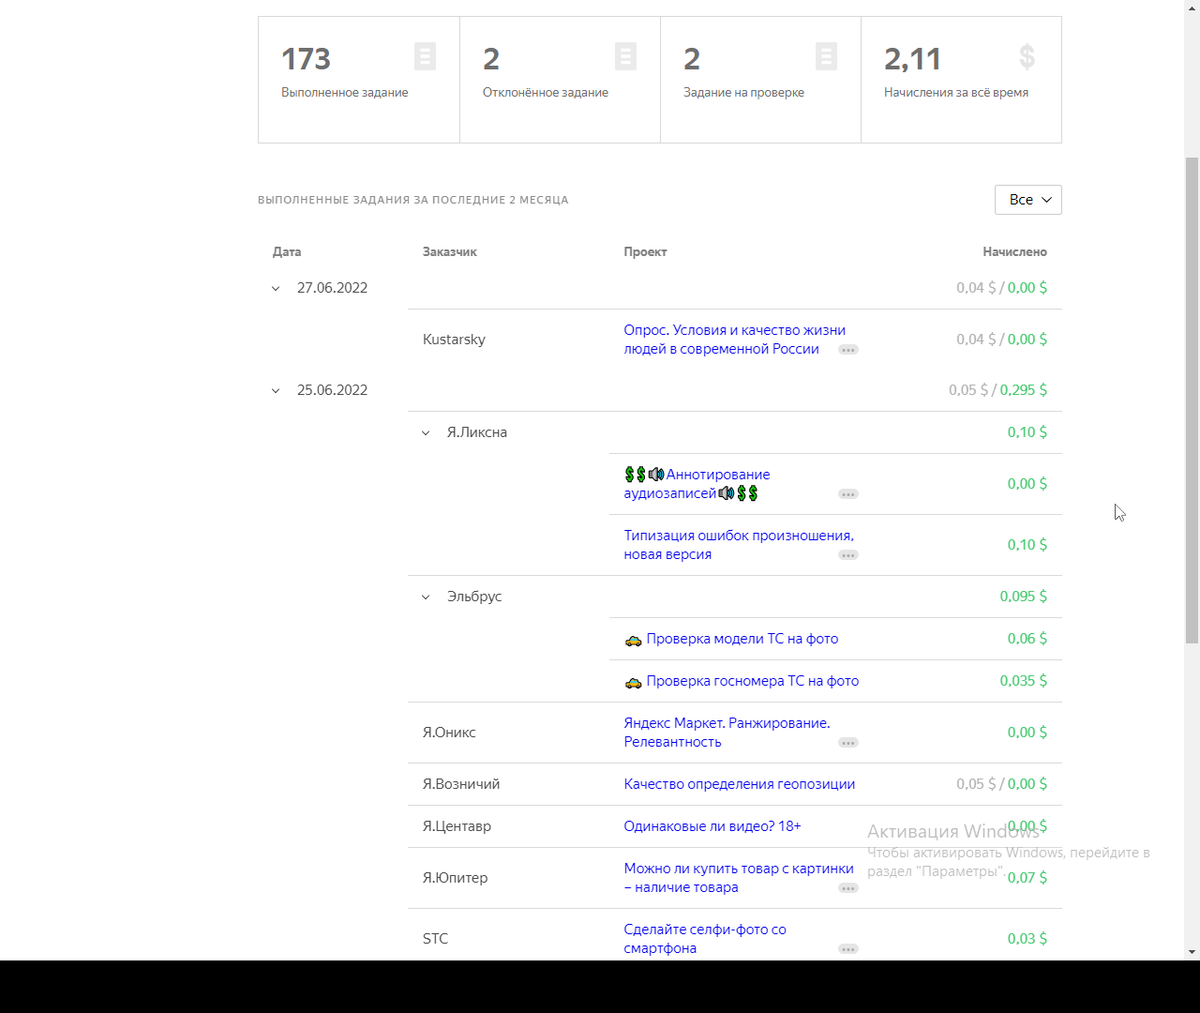Click taxi icon beside Проверка госномера ТС
This screenshot has height=1013, width=1200.
point(633,682)
